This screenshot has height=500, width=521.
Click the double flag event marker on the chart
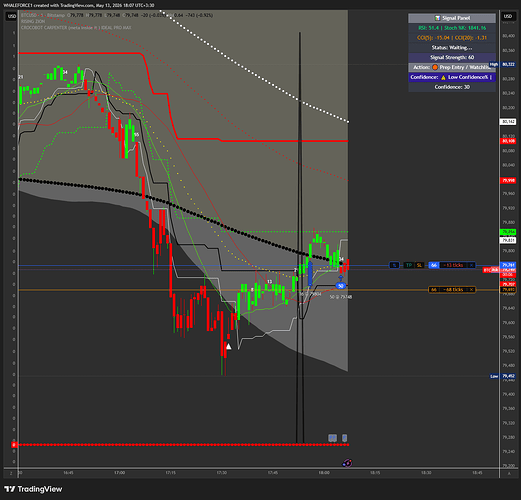[332, 438]
